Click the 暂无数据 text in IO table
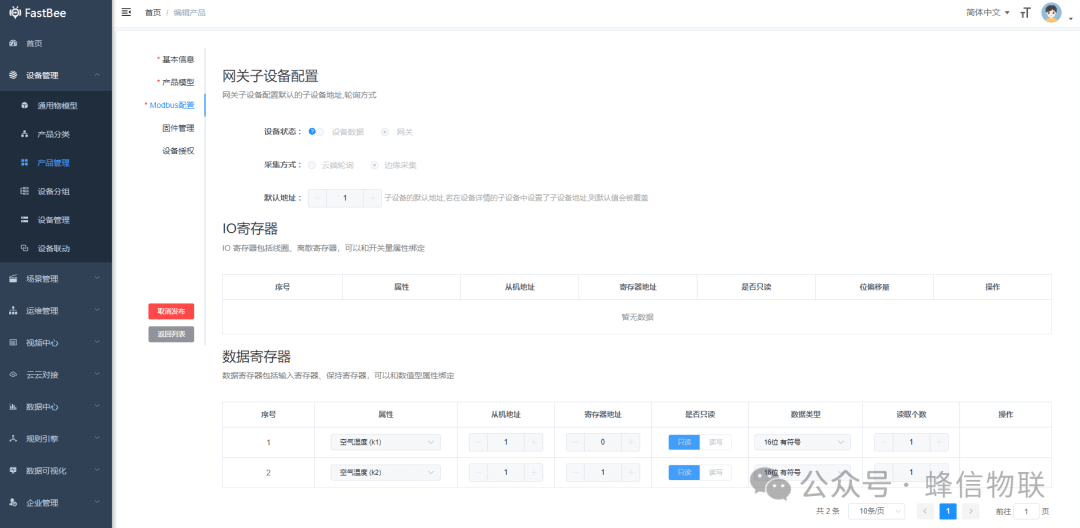Screen dimensions: 1080x528 pyautogui.click(x=637, y=317)
